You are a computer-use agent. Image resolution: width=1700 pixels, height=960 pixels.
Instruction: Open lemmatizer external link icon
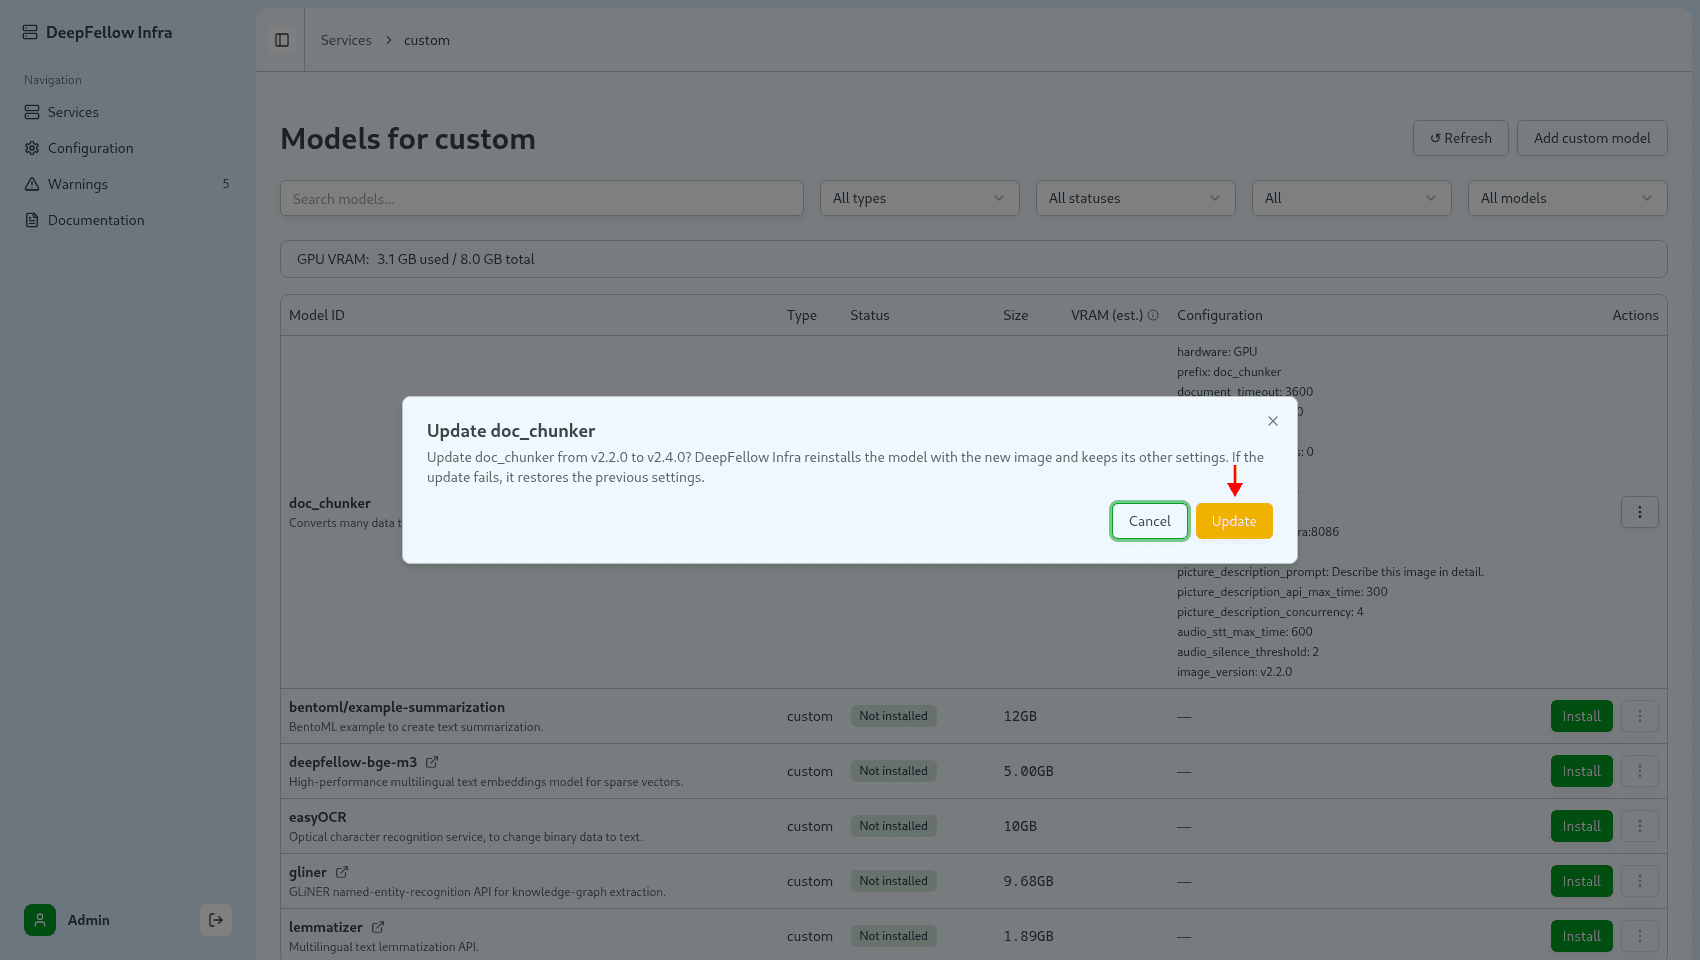tap(378, 927)
